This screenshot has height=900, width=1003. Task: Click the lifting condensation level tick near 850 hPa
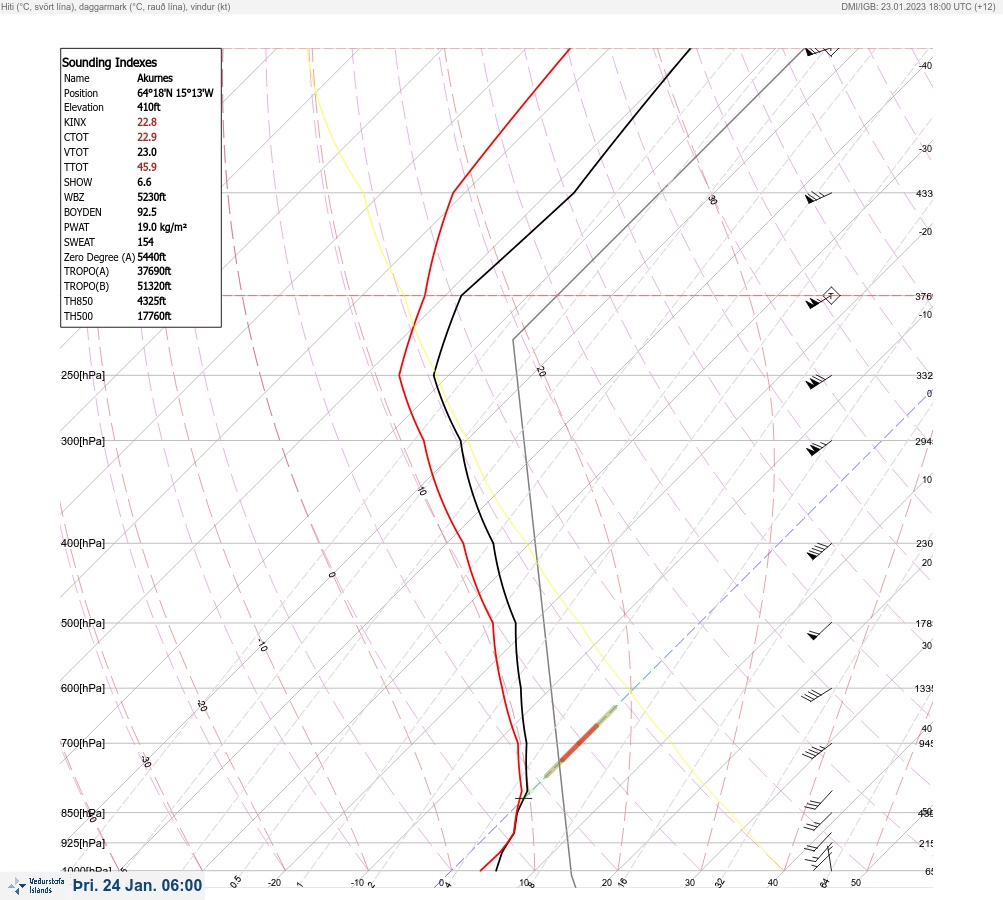[x=523, y=798]
